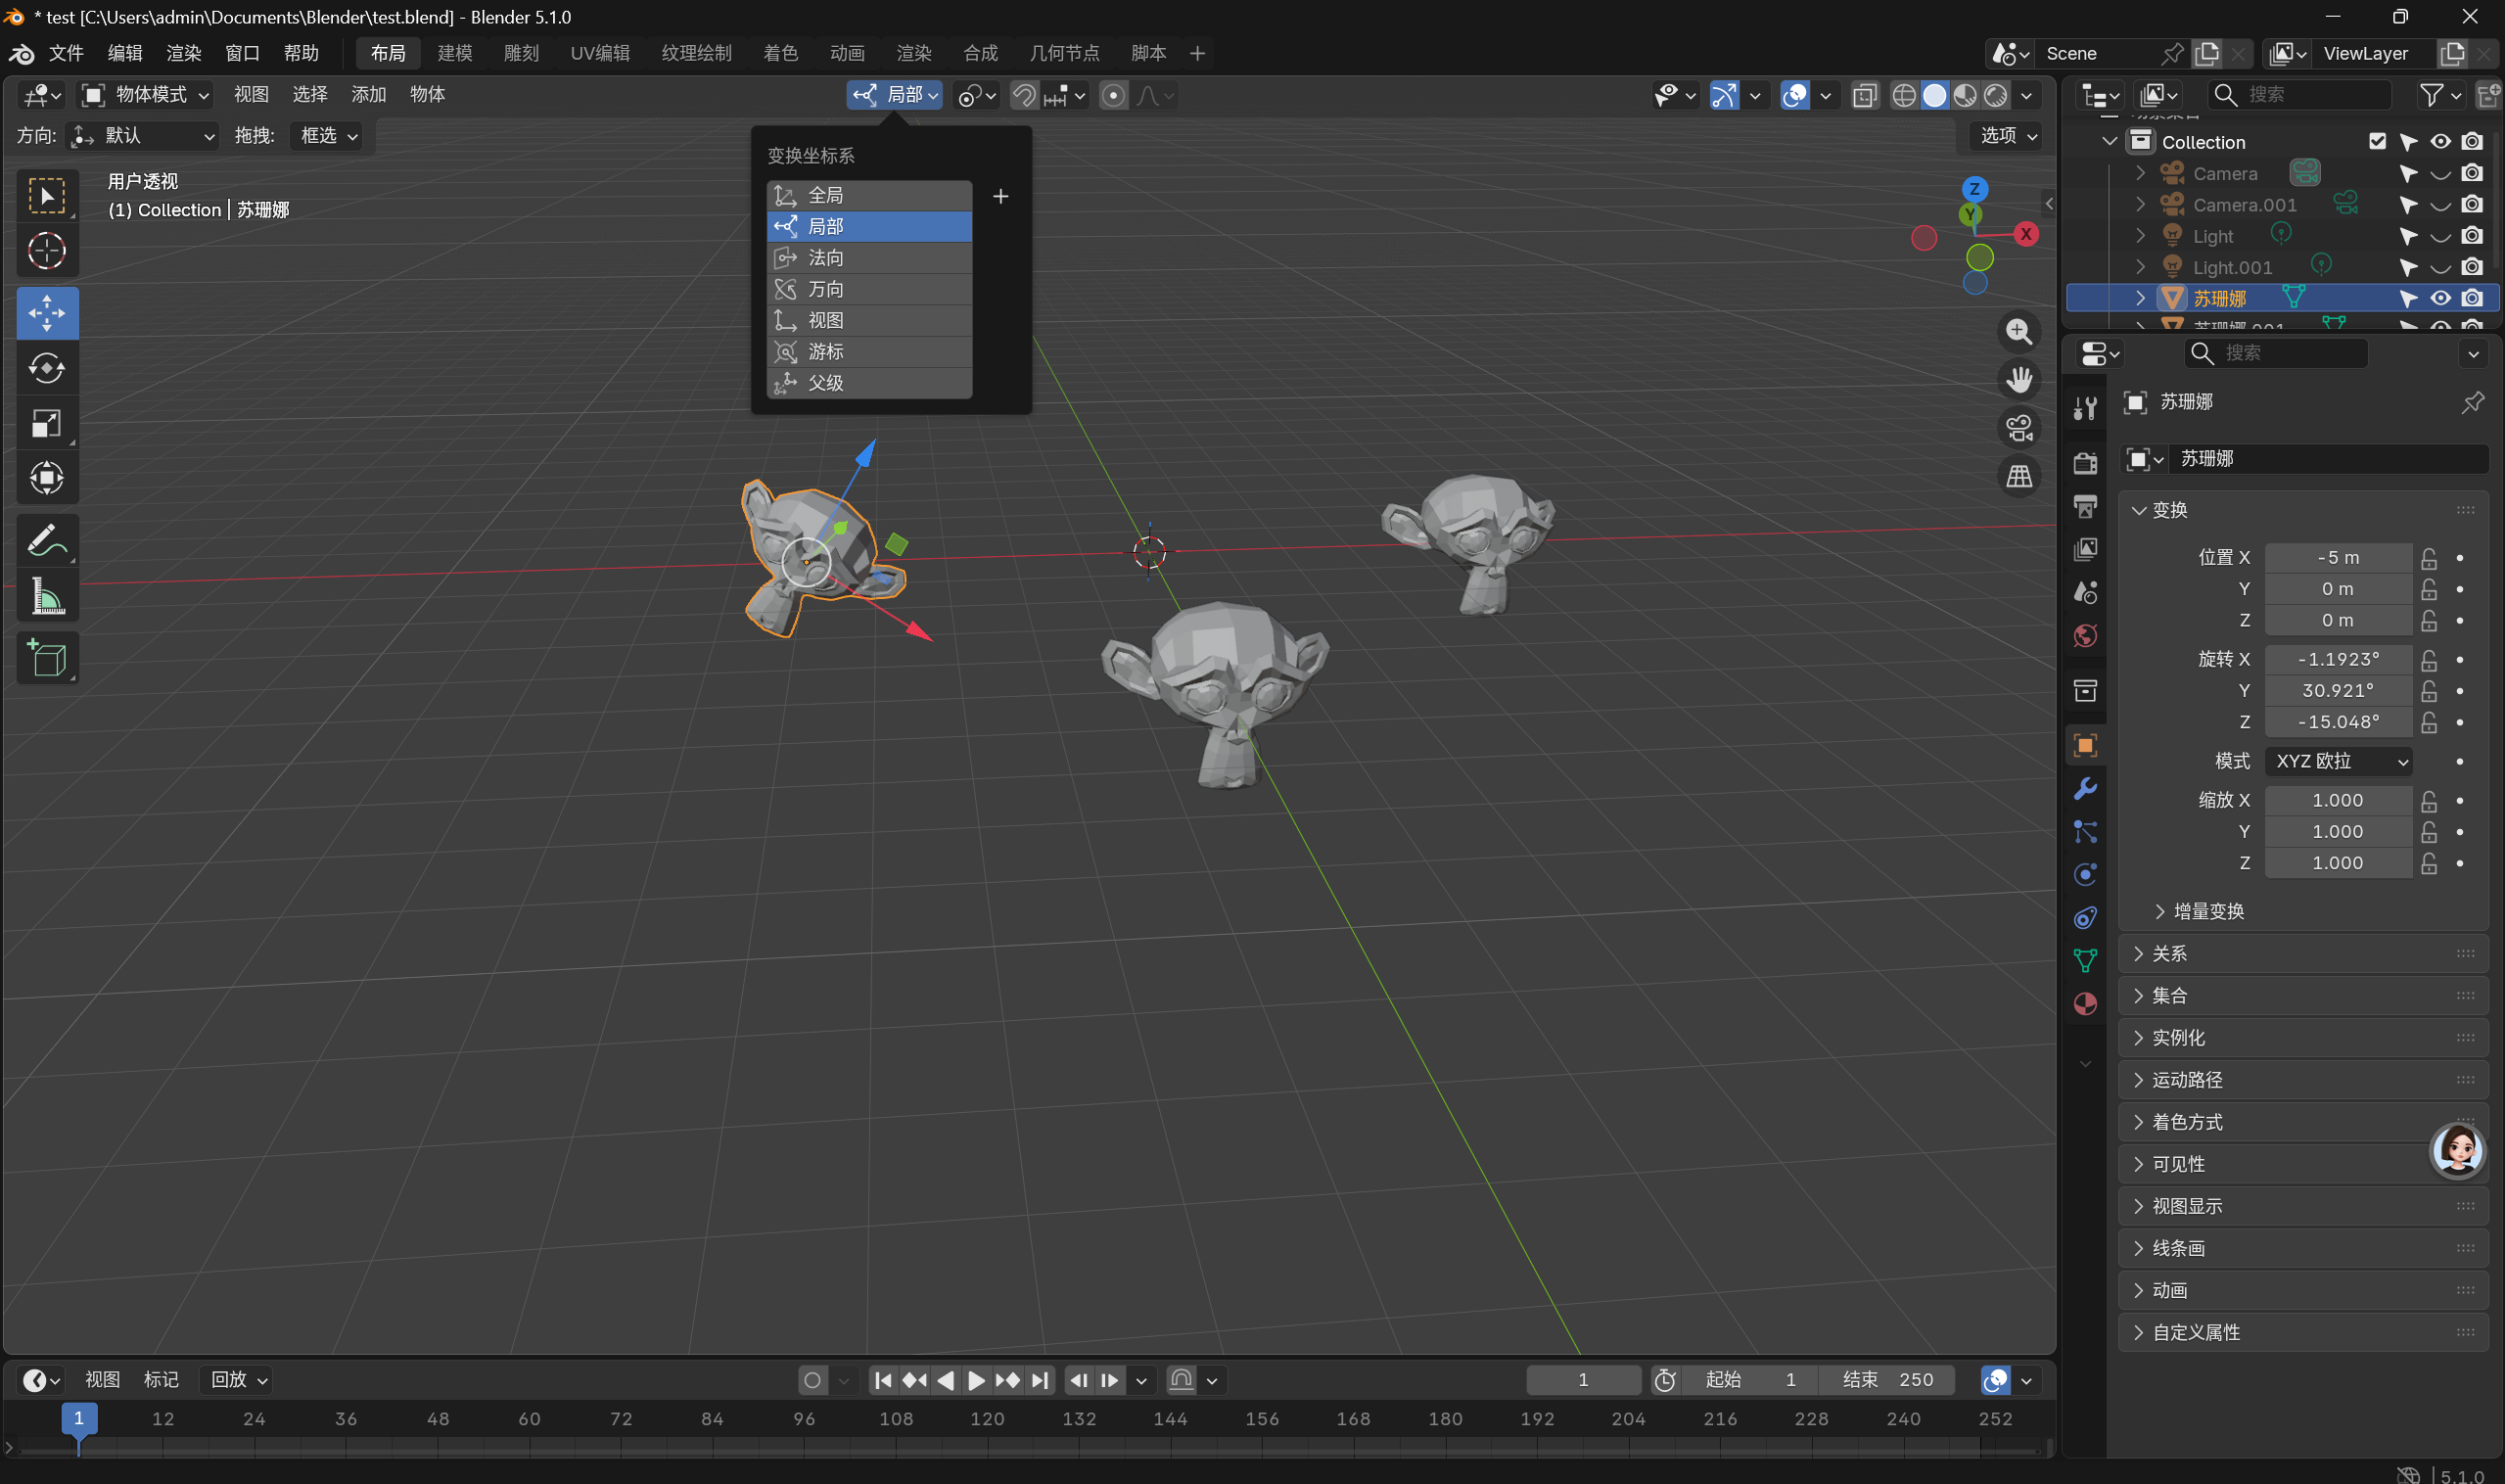Select the Rotate tool in the toolbar

tap(47, 368)
